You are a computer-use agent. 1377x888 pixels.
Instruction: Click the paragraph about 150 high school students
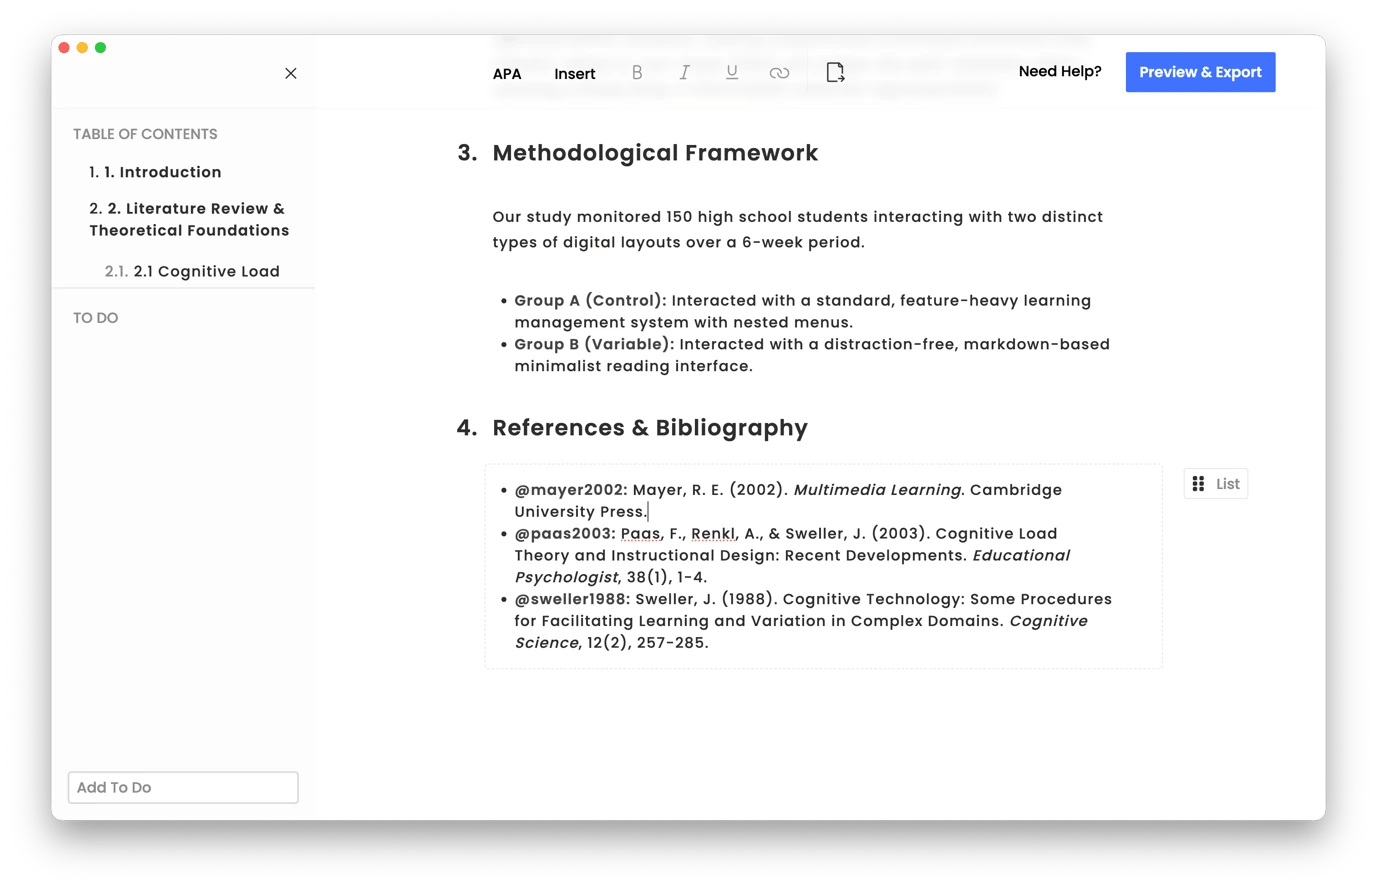tap(797, 229)
